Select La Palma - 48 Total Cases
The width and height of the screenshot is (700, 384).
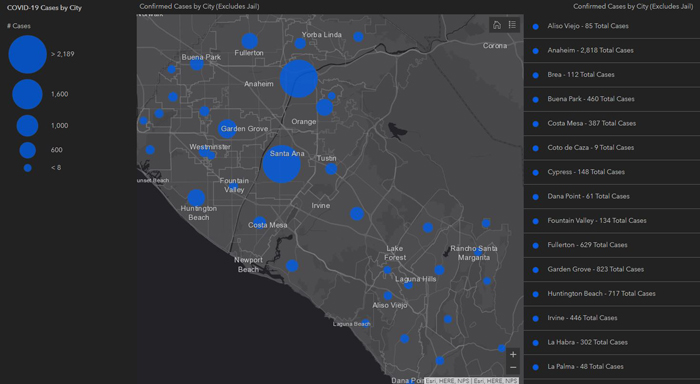click(x=612, y=367)
